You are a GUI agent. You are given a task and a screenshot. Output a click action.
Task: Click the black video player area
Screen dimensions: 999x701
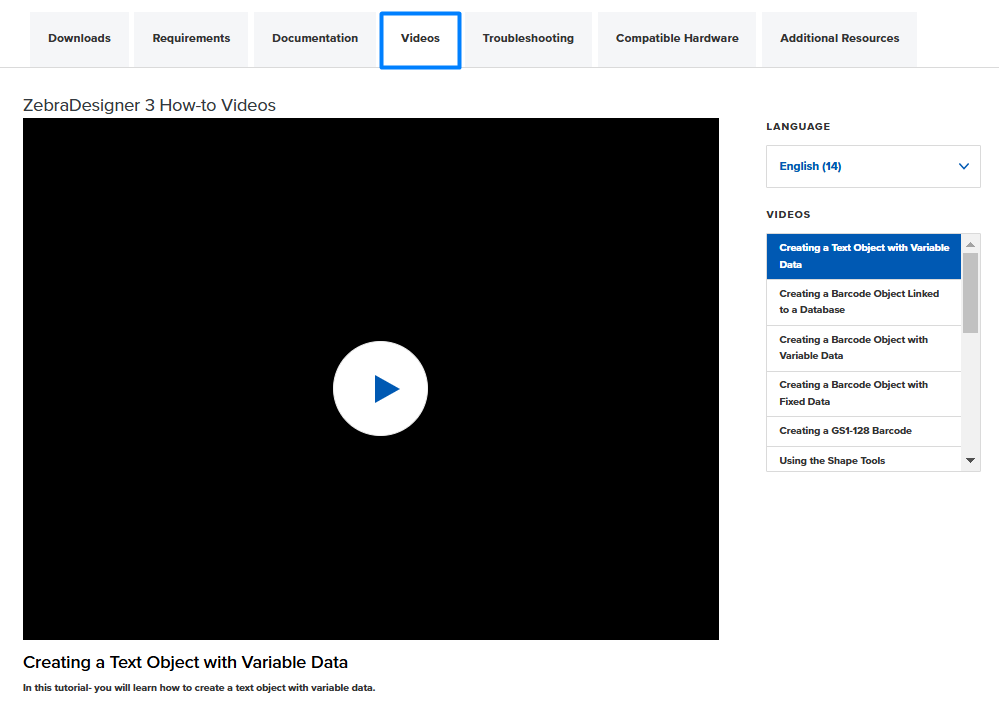(200, 250)
